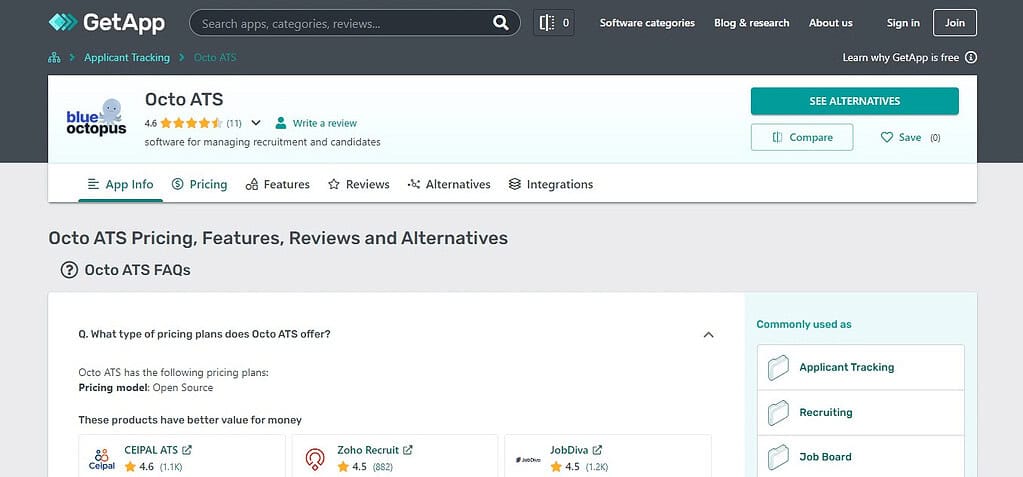Image resolution: width=1023 pixels, height=477 pixels.
Task: Click the Save label next to the heart
Action: coord(909,137)
